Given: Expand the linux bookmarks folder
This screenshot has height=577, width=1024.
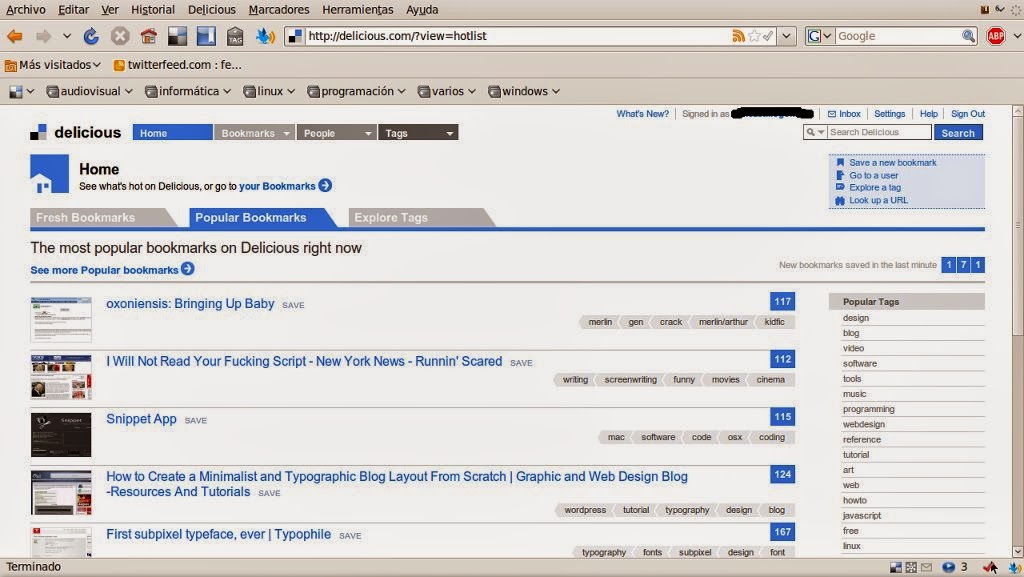Looking at the screenshot, I should pos(268,91).
